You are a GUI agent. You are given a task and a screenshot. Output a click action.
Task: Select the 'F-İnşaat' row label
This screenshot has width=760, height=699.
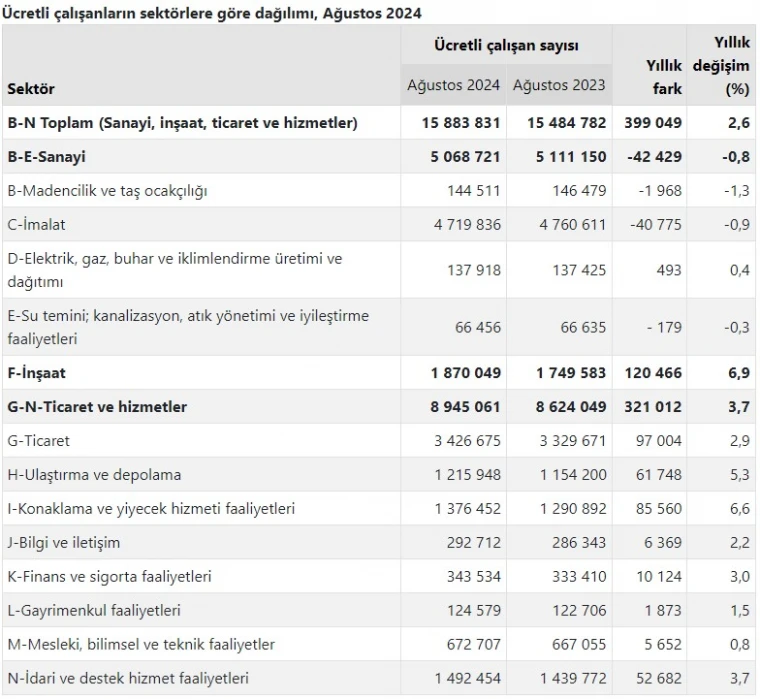[x=36, y=373]
